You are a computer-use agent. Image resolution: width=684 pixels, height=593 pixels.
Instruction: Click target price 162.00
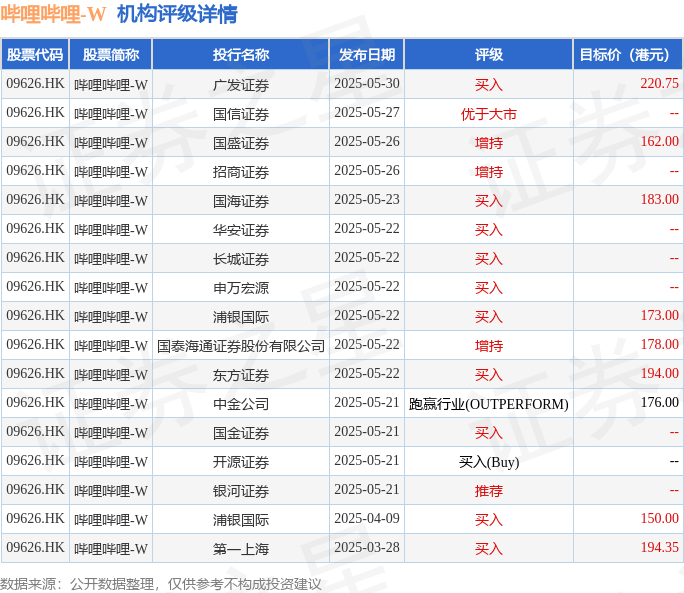(659, 141)
